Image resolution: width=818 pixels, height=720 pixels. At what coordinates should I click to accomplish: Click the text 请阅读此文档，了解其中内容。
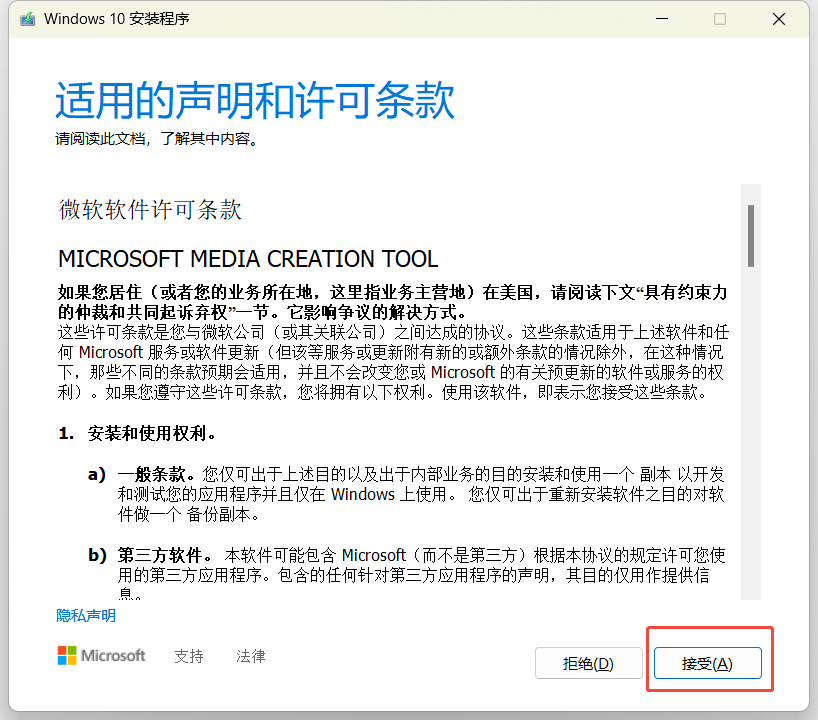(x=157, y=139)
